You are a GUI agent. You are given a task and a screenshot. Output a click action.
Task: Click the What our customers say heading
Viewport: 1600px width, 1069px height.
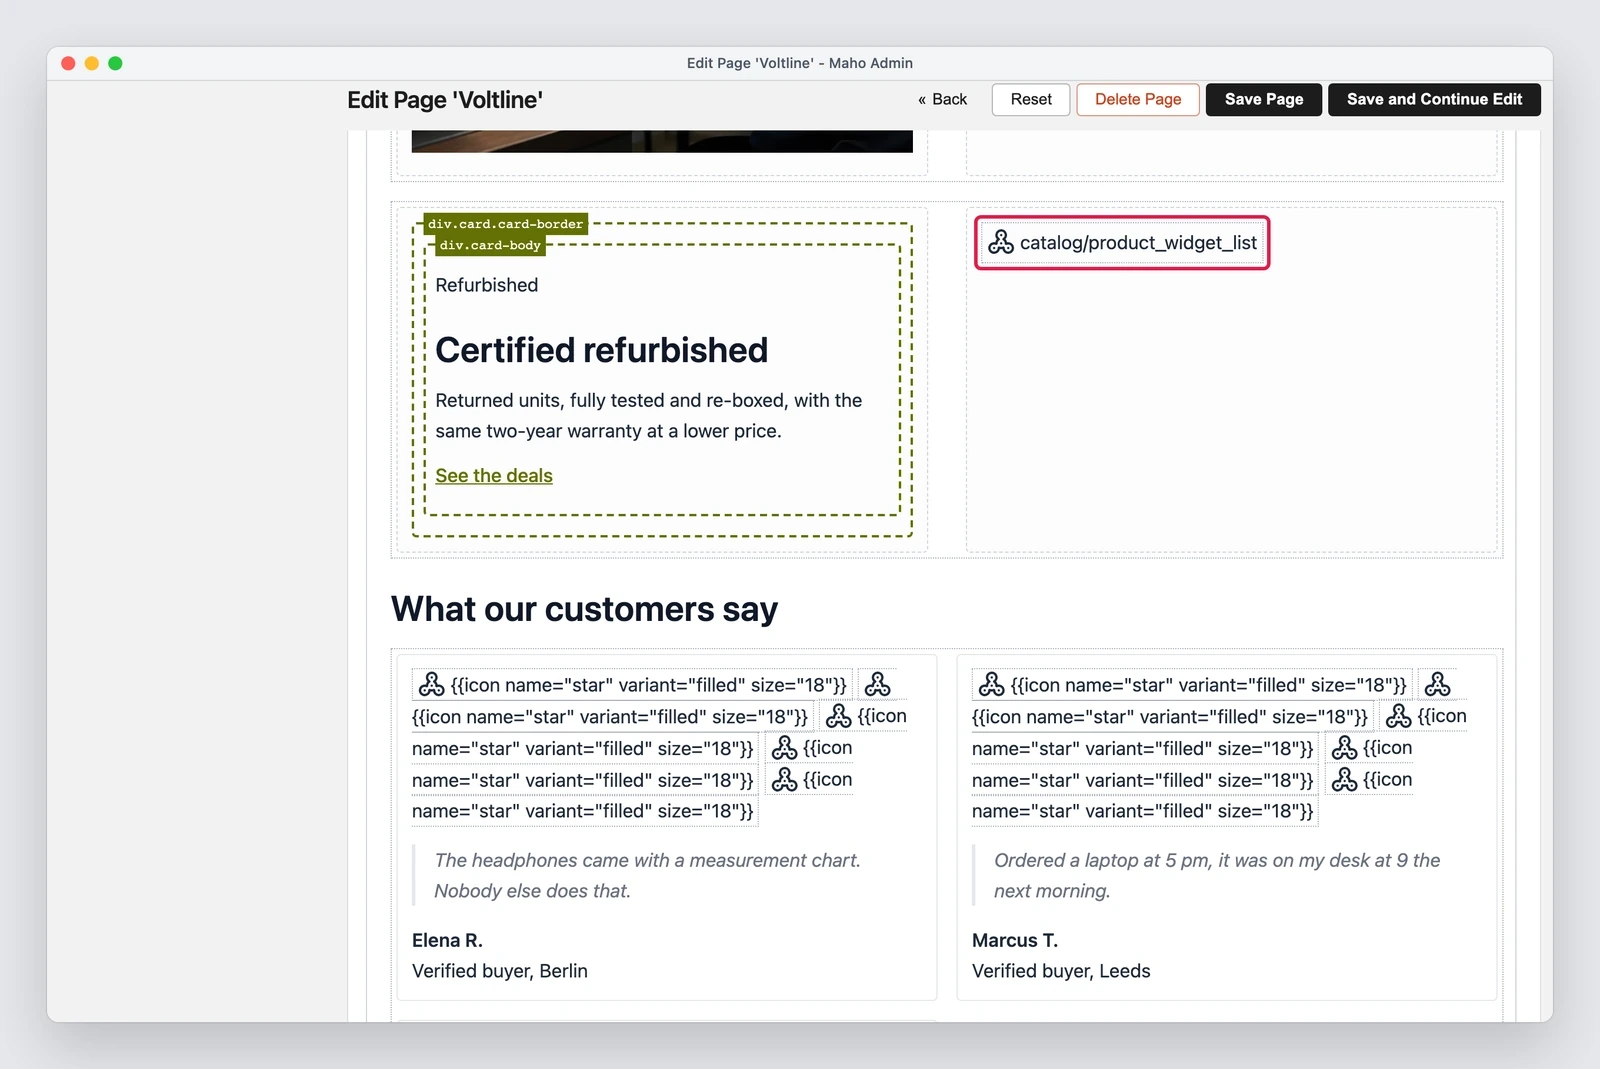pos(584,609)
